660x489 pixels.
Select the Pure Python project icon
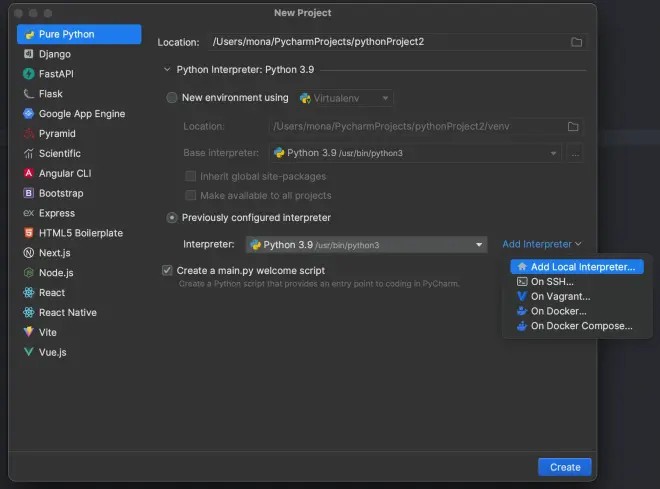pos(29,35)
